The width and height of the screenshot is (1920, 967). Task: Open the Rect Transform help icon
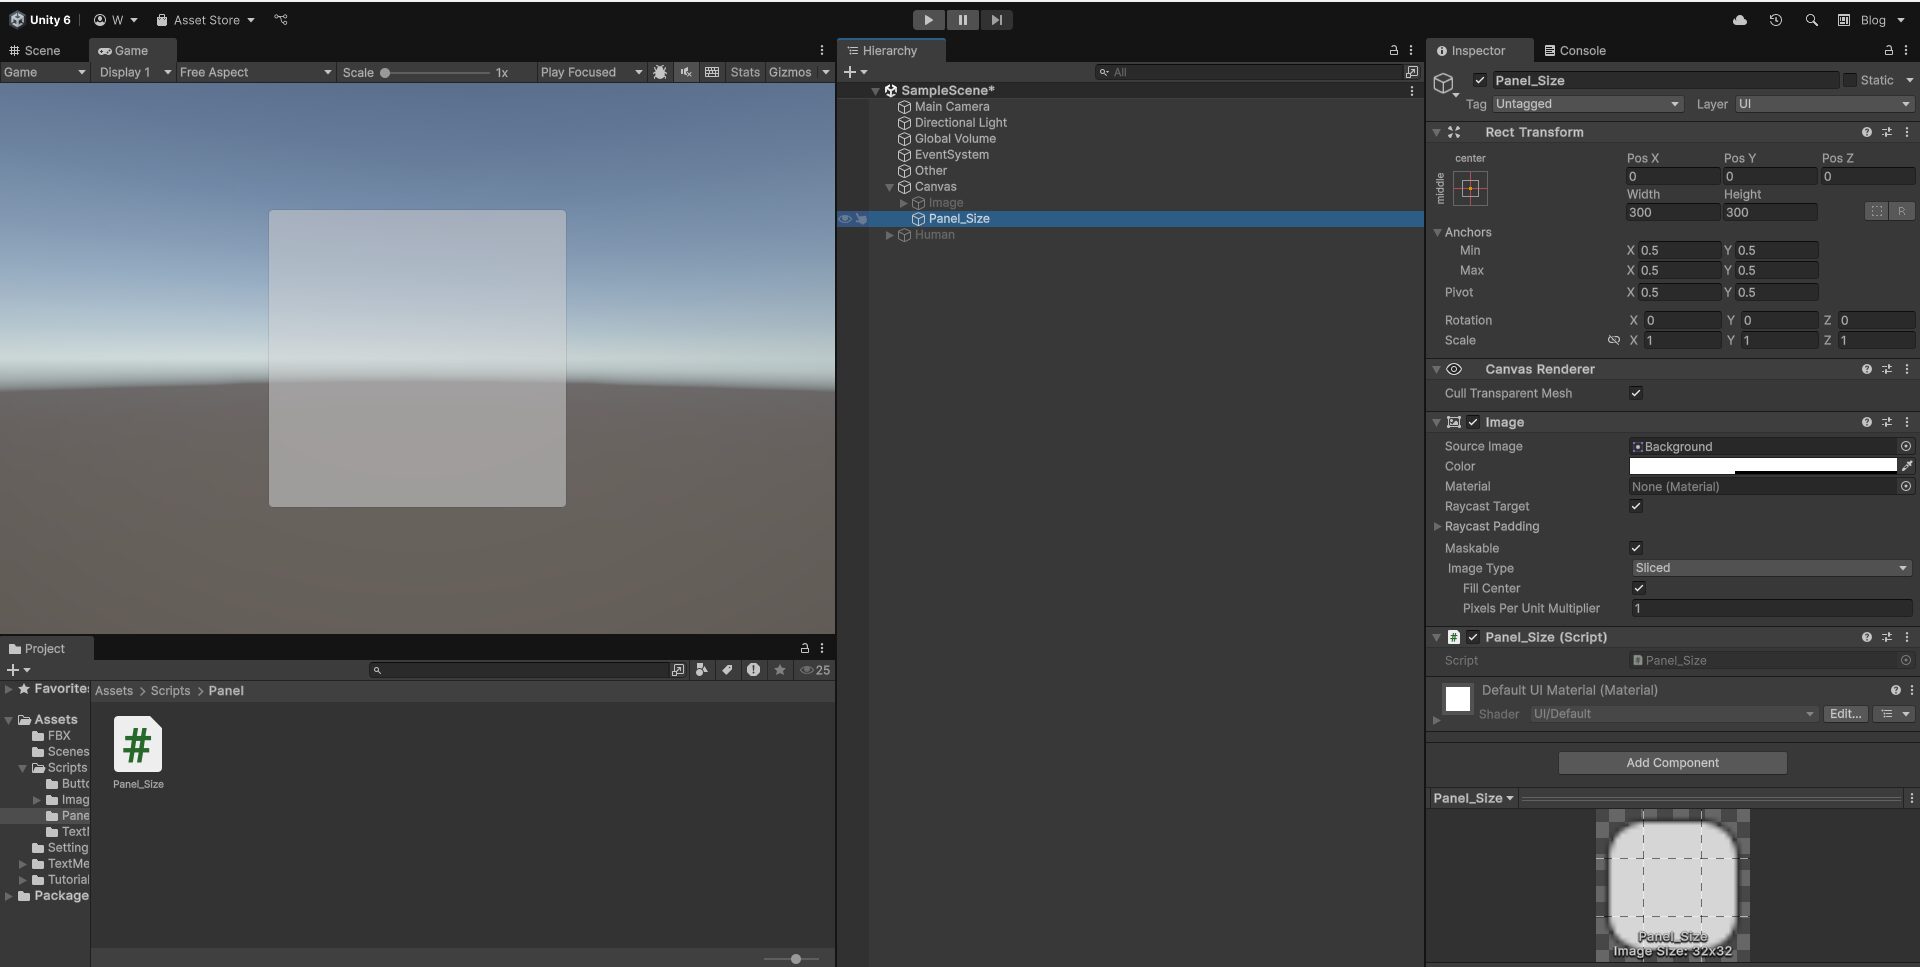tap(1866, 132)
